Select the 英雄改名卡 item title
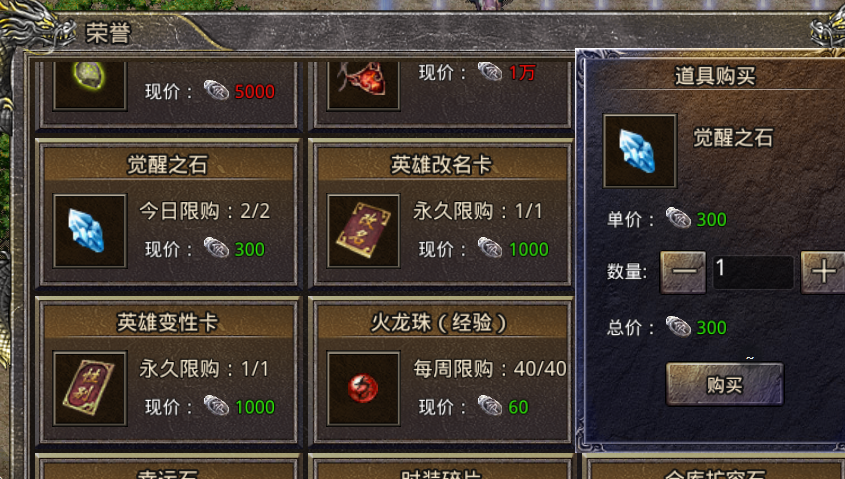Screen dimensions: 845x479 441,165
